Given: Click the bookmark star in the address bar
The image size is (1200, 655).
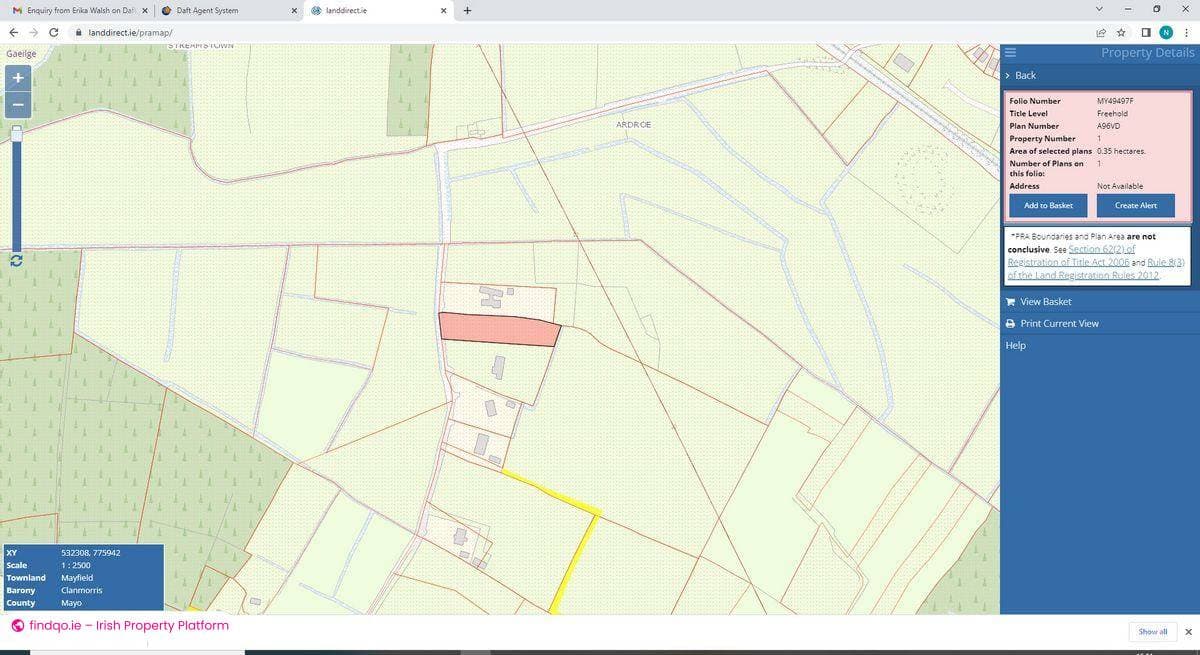Looking at the screenshot, I should click(1121, 32).
